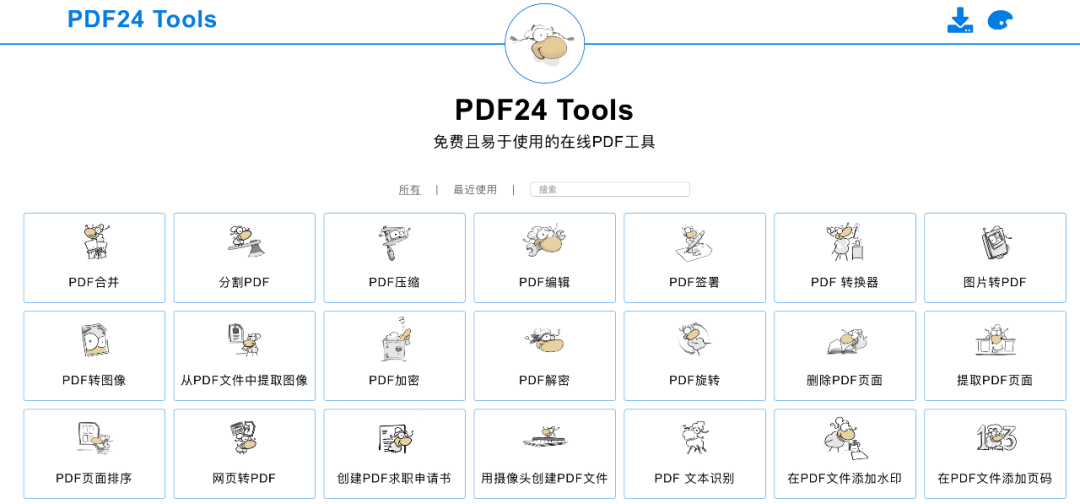Click the PDF合并 sheep icon
Screen dimensions: 1080x504
click(x=95, y=242)
